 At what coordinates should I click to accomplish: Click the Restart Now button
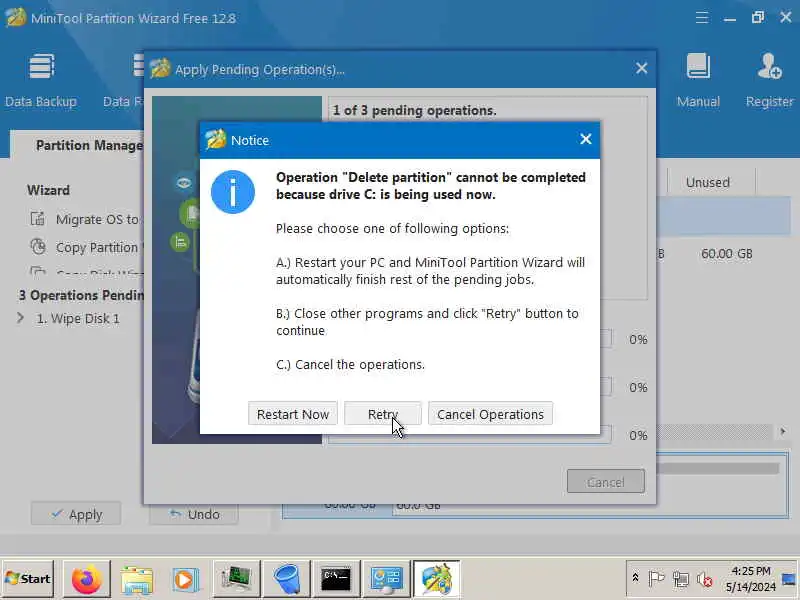pos(292,414)
